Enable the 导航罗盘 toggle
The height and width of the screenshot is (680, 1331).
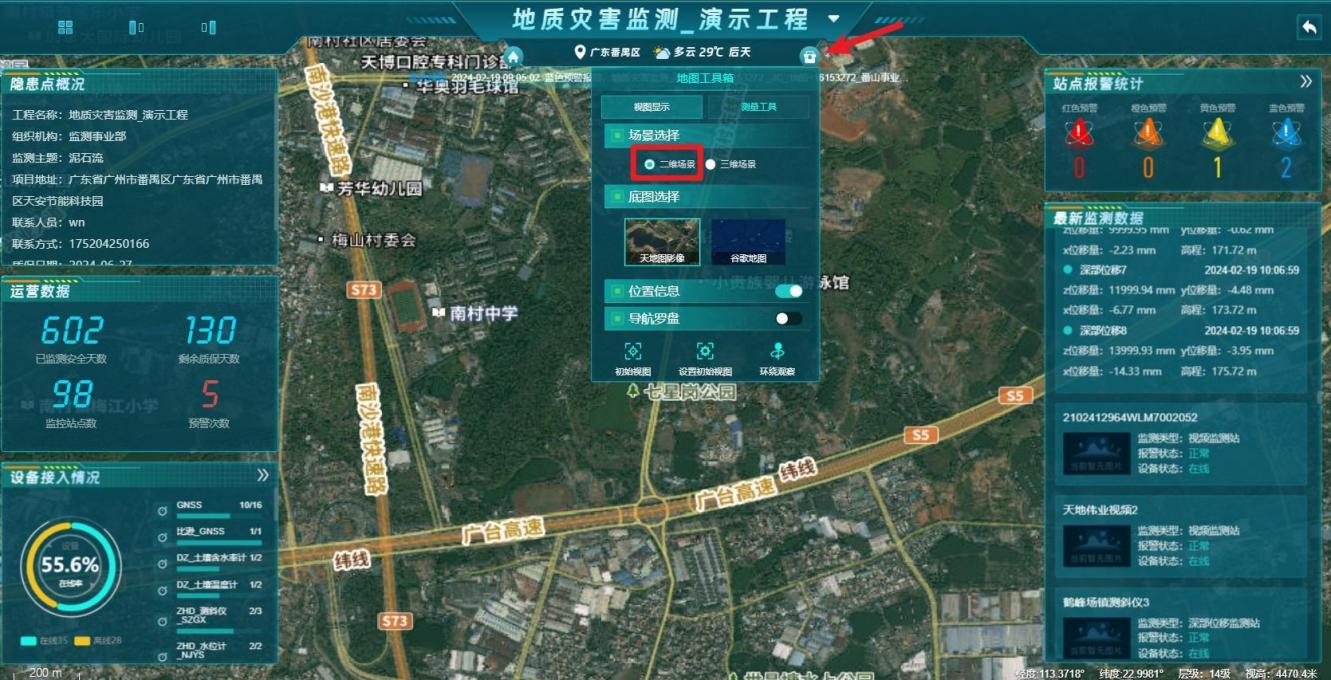point(788,319)
